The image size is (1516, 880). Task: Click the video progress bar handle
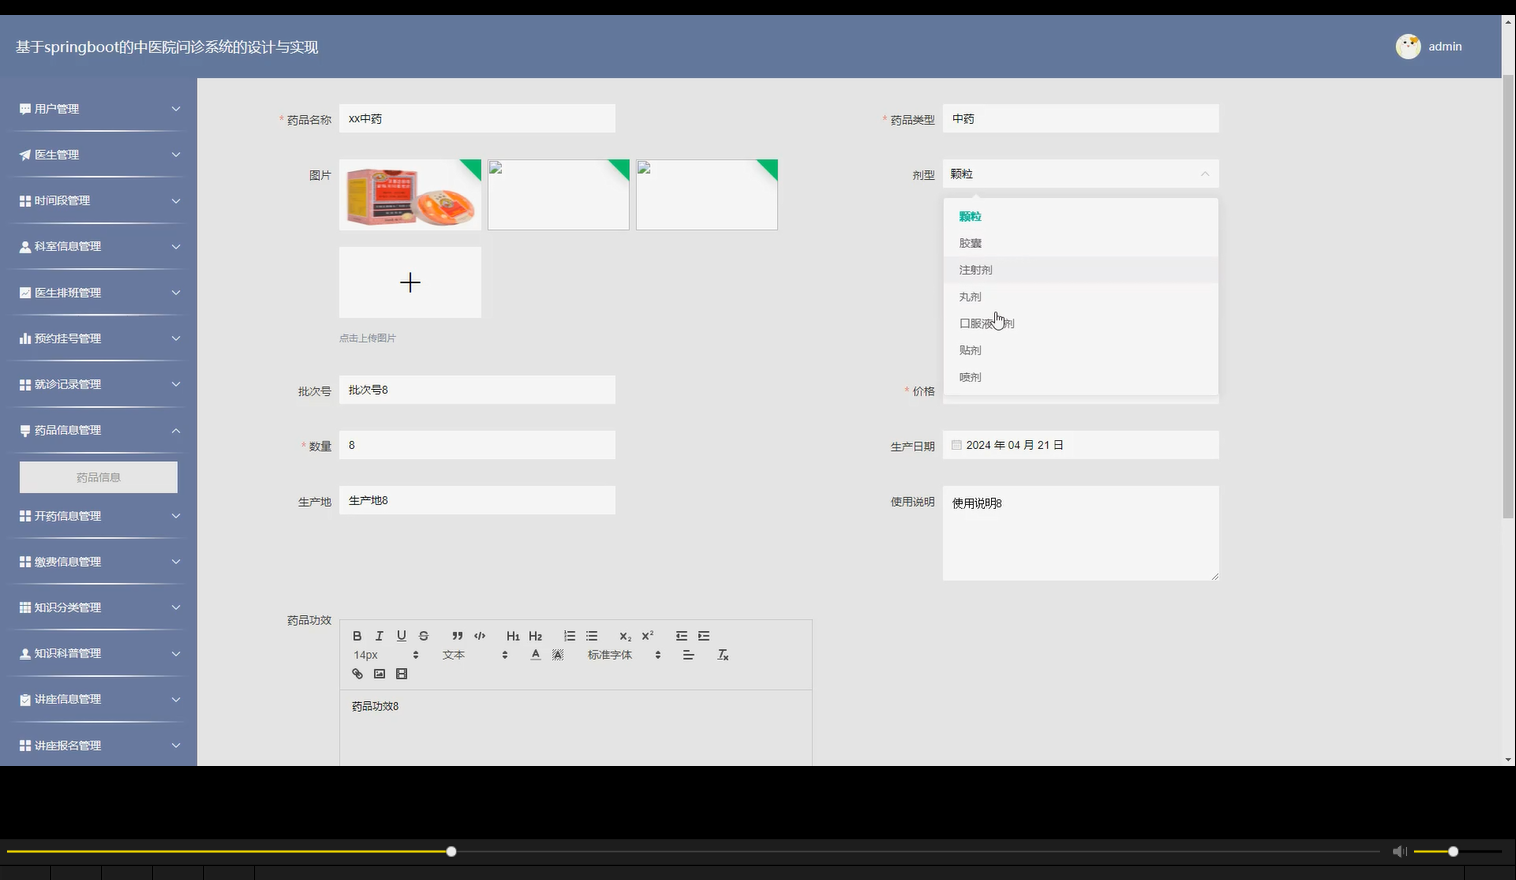(x=451, y=851)
